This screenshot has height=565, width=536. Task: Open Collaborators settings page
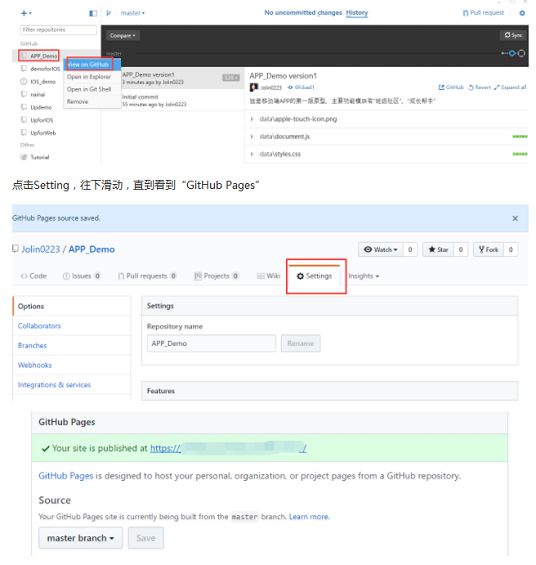coord(39,326)
